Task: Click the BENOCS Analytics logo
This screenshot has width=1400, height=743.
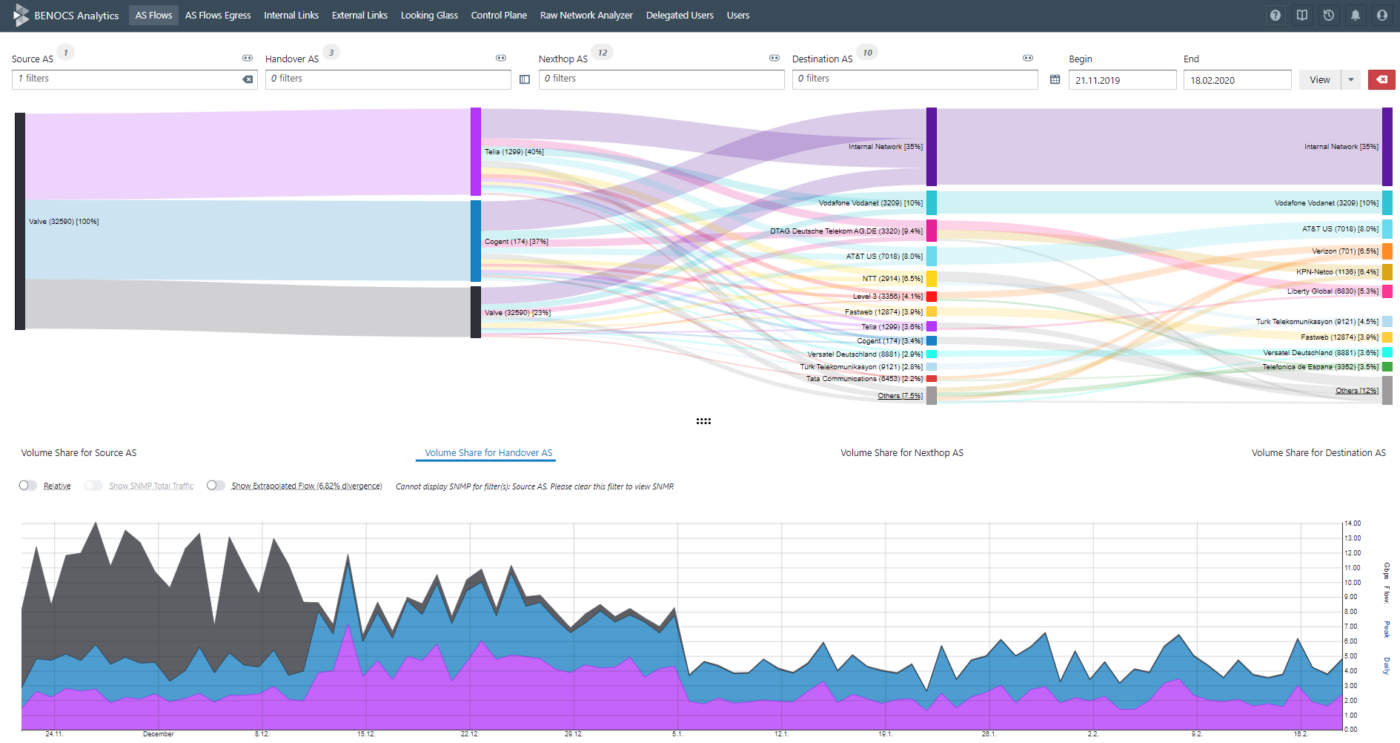Action: 65,15
